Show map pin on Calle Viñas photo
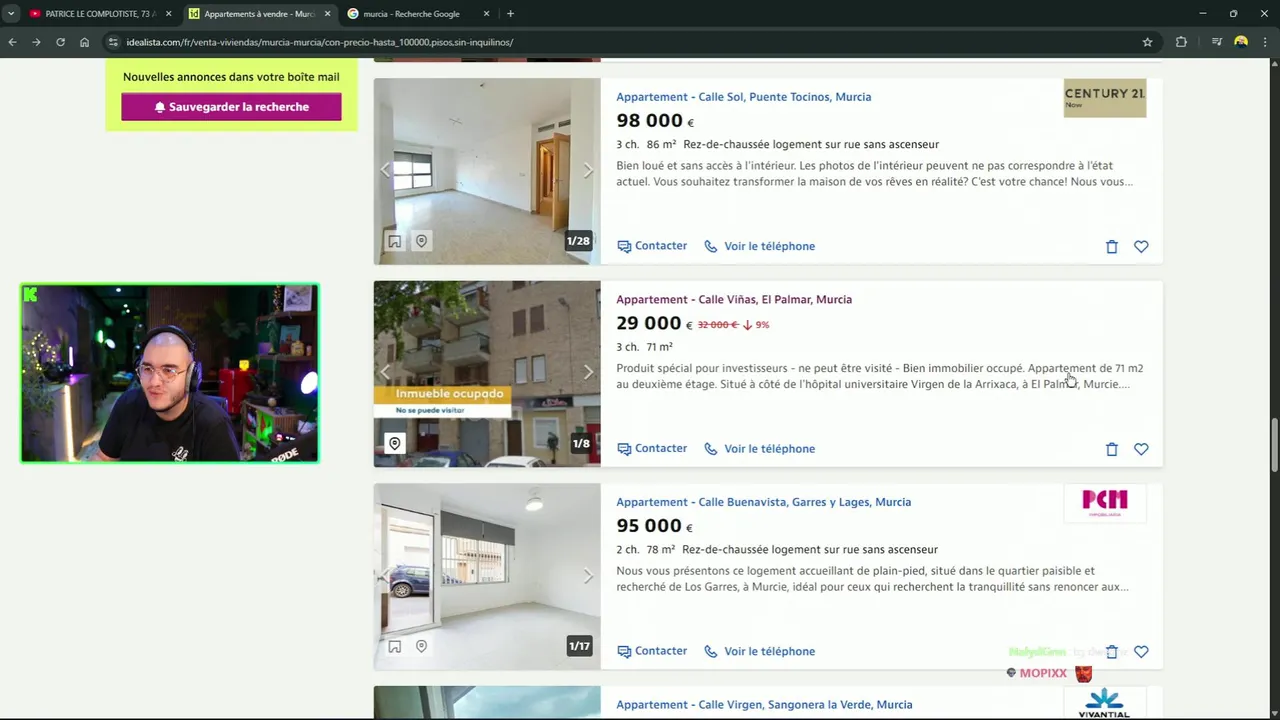Image resolution: width=1280 pixels, height=720 pixels. coord(395,444)
